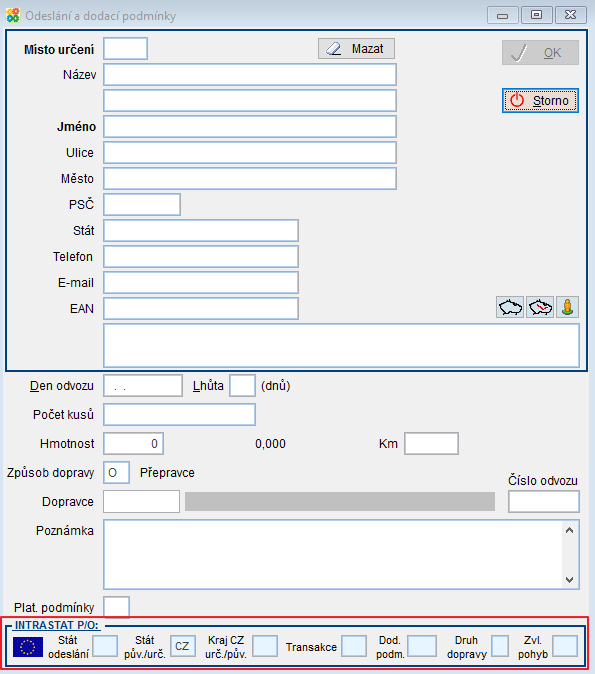
Task: Click the first map outline icon
Action: pos(510,307)
